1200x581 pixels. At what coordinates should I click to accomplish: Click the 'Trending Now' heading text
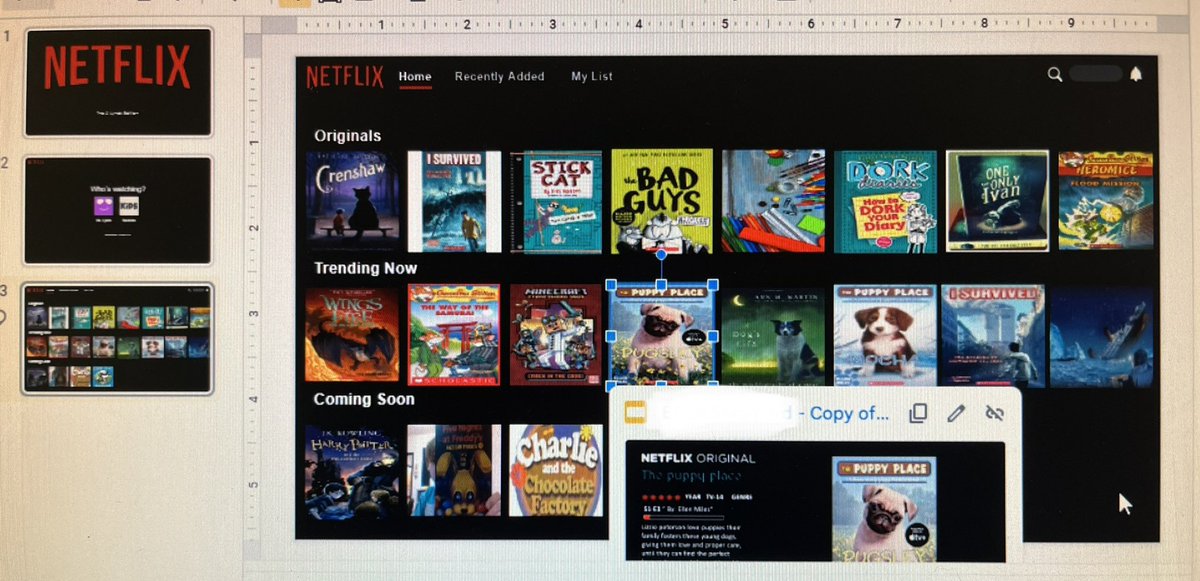365,268
